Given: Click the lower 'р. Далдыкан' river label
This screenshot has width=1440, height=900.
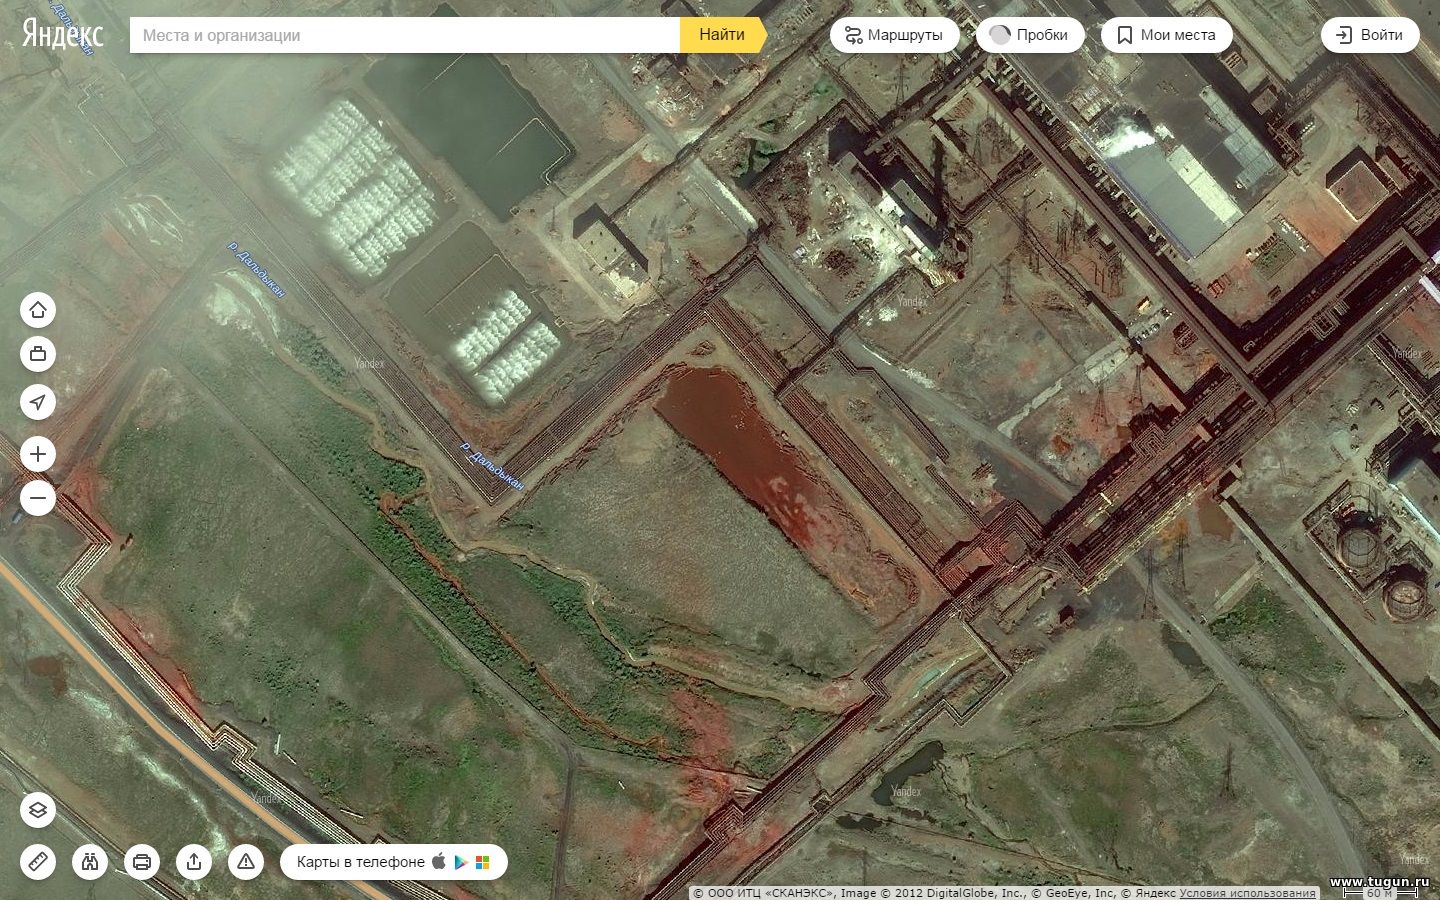Looking at the screenshot, I should click(492, 465).
